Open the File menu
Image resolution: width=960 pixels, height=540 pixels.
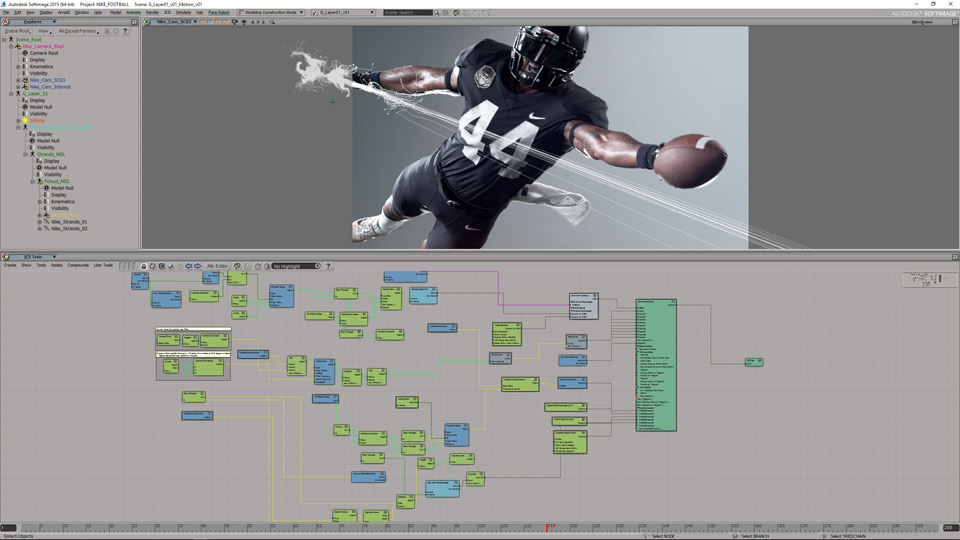6,12
